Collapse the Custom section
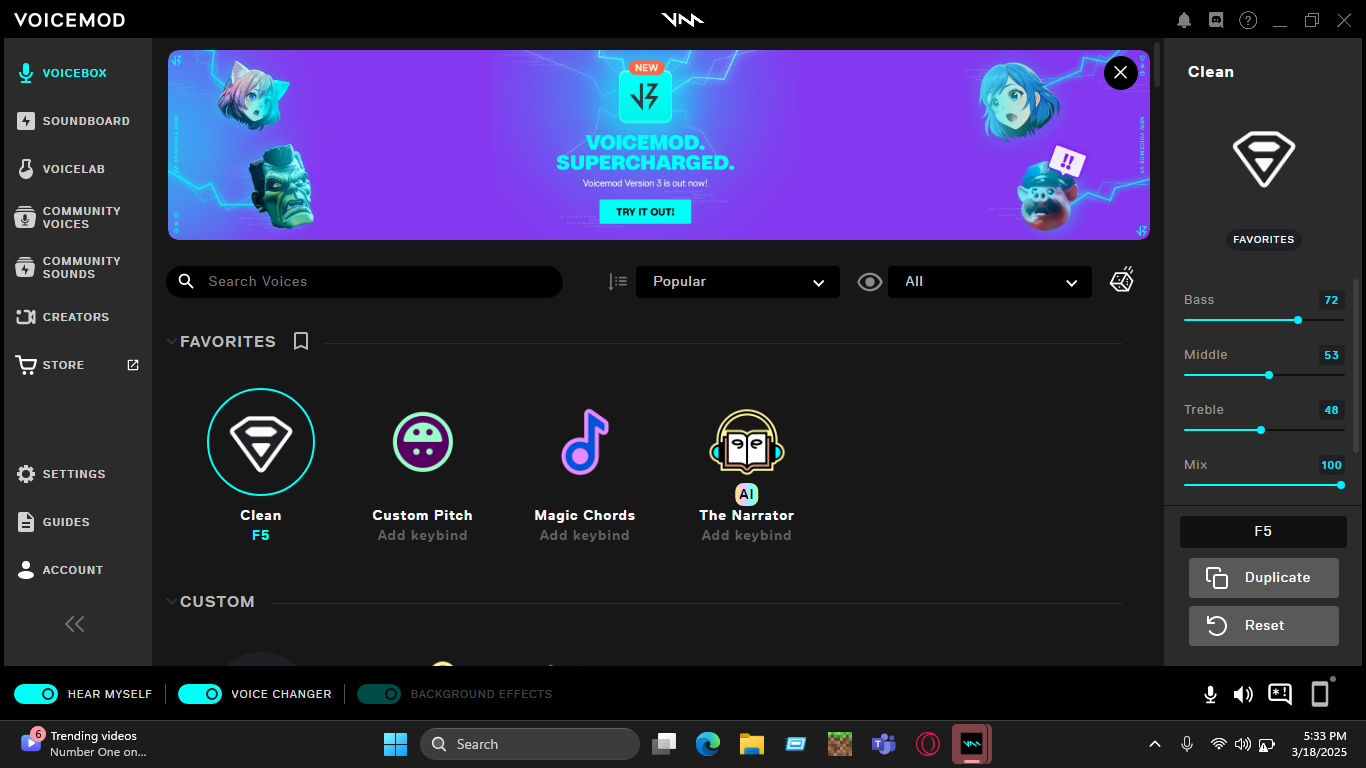This screenshot has width=1366, height=768. pyautogui.click(x=171, y=602)
